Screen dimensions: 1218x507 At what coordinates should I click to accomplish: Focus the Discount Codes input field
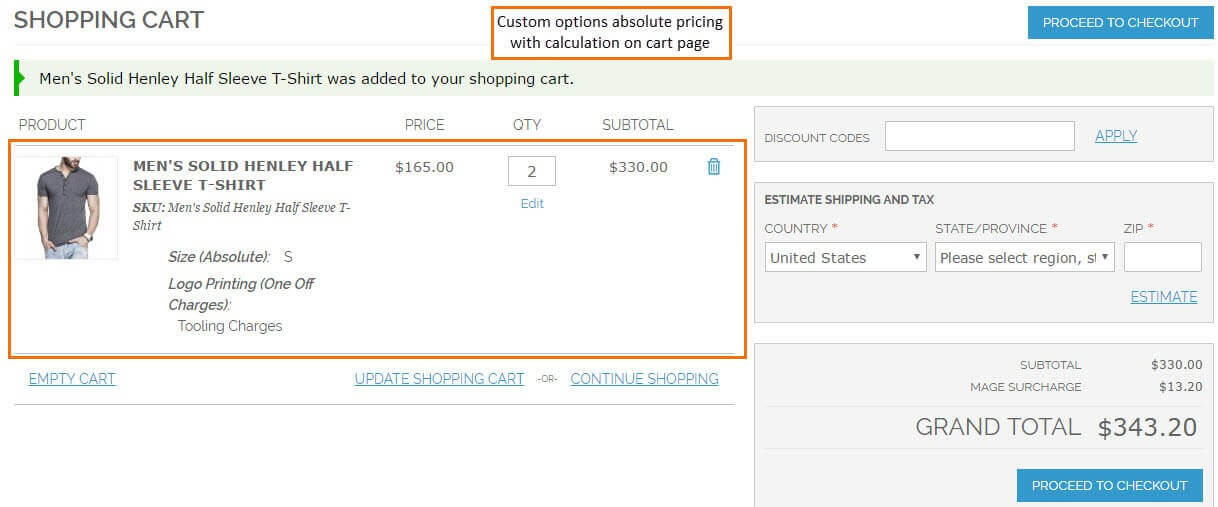tap(979, 136)
